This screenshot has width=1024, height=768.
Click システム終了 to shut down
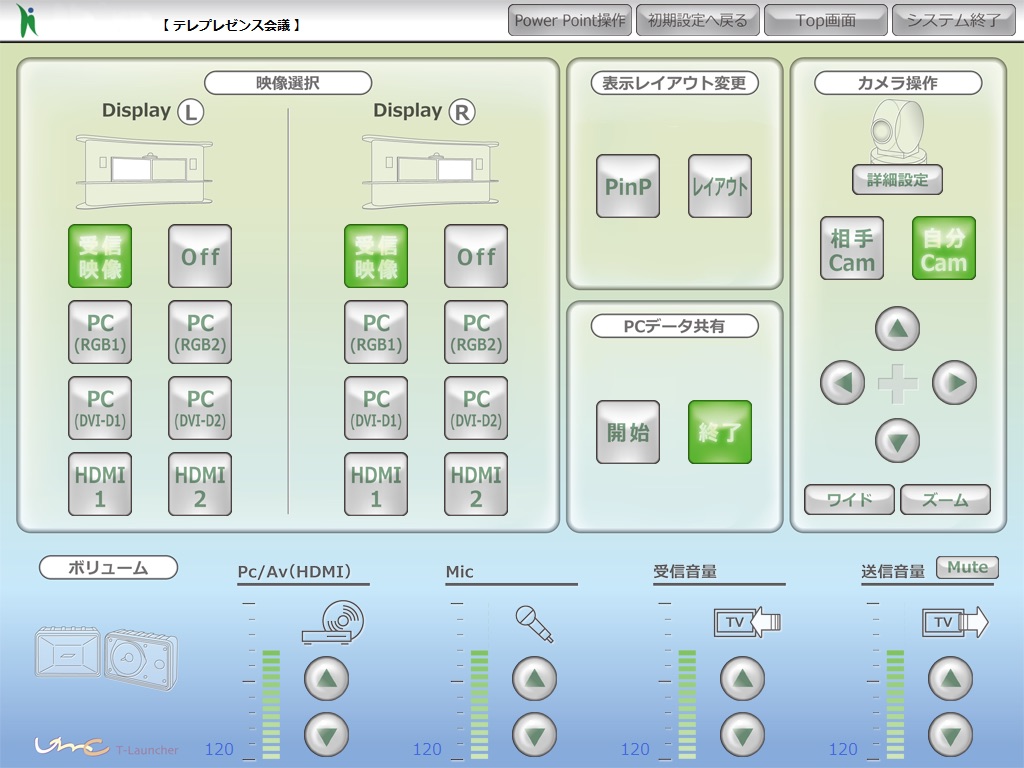click(953, 20)
